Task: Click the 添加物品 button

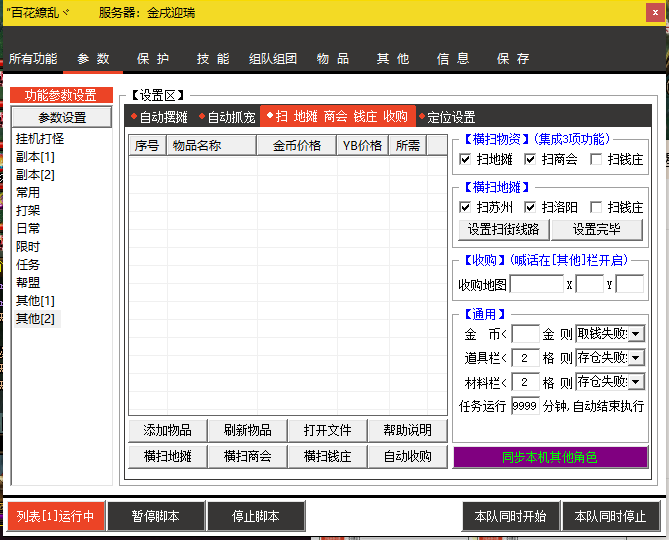Action: [x=168, y=430]
